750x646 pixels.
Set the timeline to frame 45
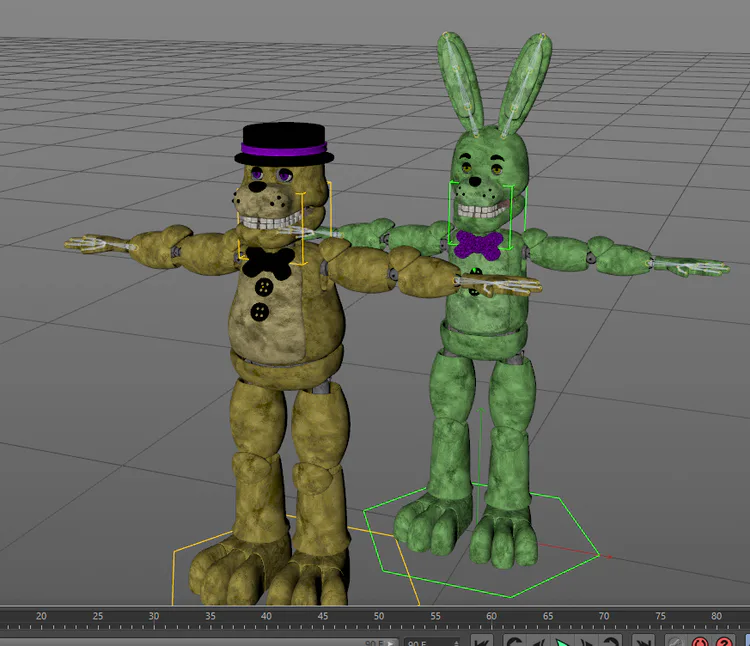[x=323, y=616]
